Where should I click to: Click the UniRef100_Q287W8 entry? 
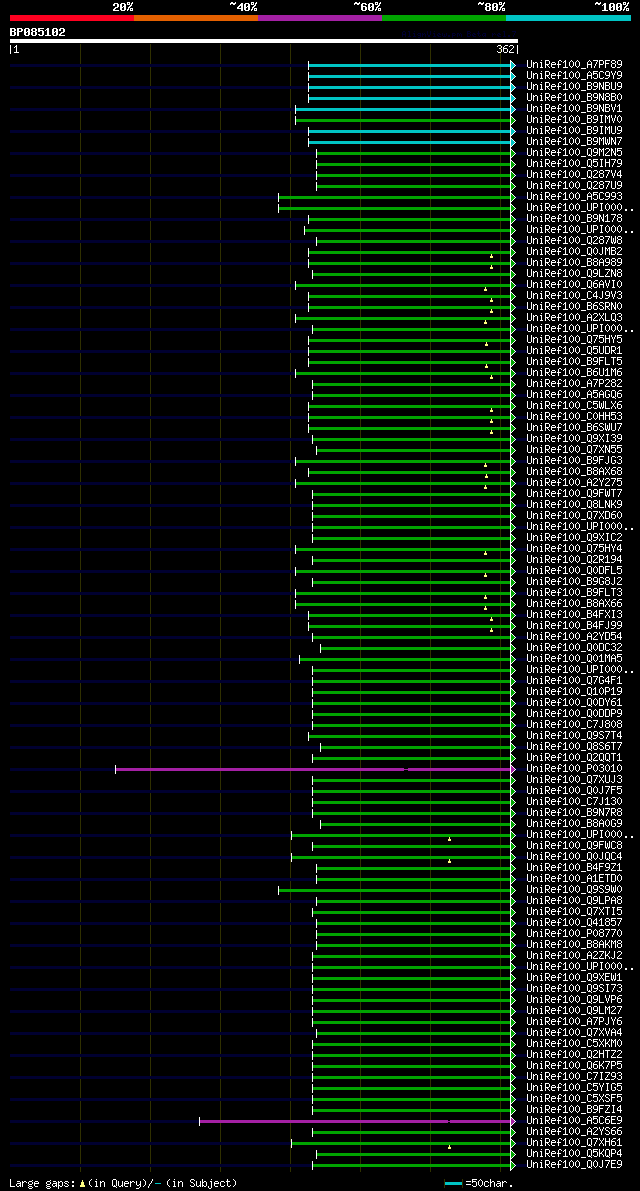click(x=574, y=241)
